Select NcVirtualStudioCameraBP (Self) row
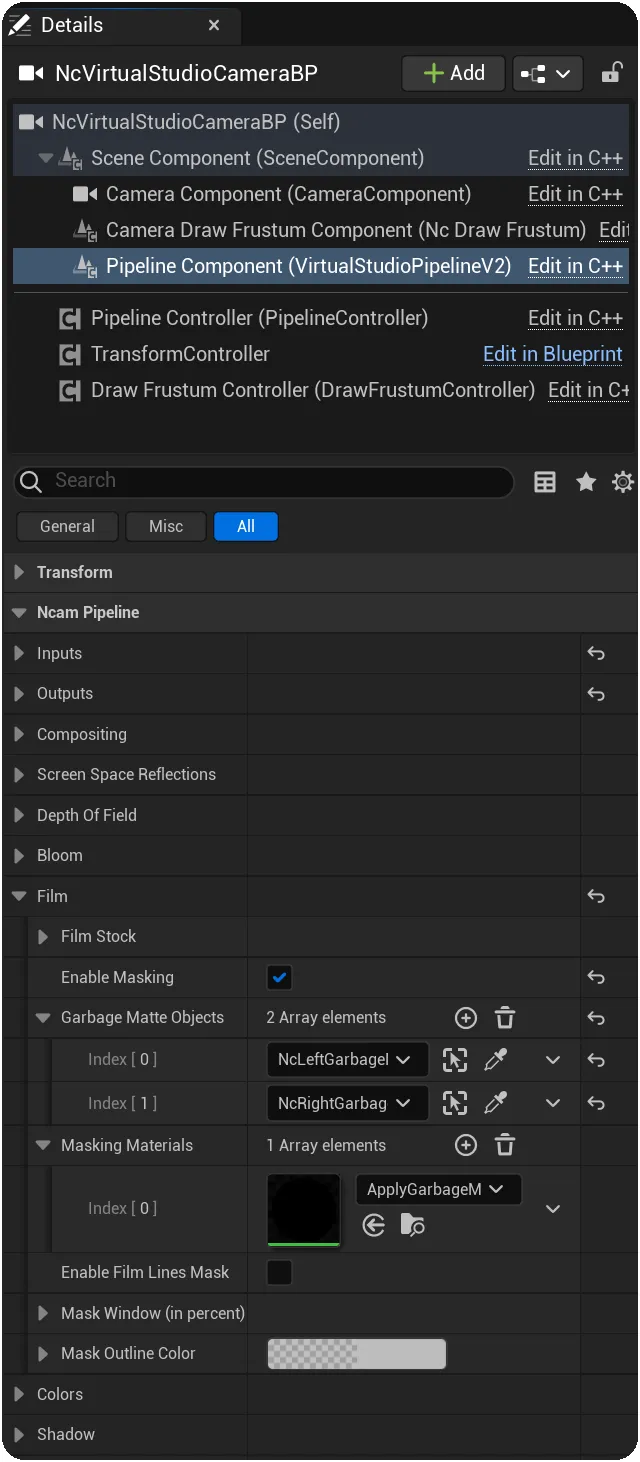 tap(321, 122)
